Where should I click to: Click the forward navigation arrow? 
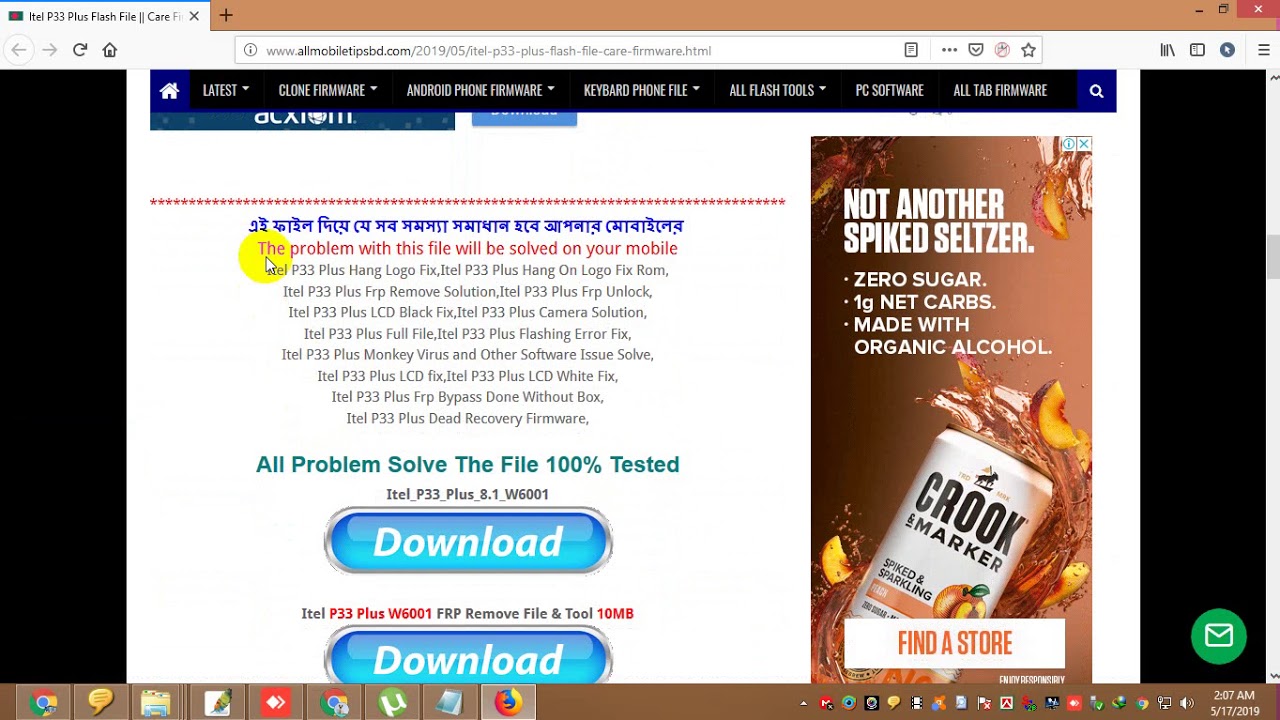tap(49, 50)
